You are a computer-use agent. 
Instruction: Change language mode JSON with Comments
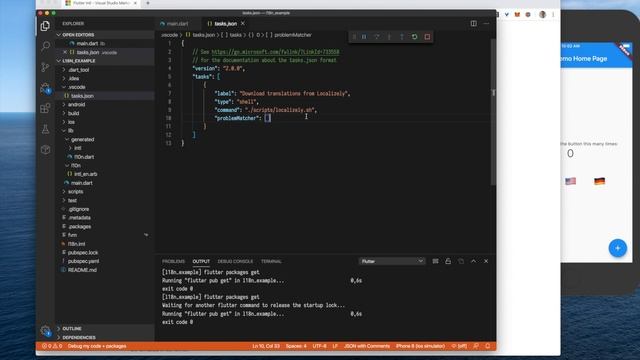pyautogui.click(x=367, y=346)
